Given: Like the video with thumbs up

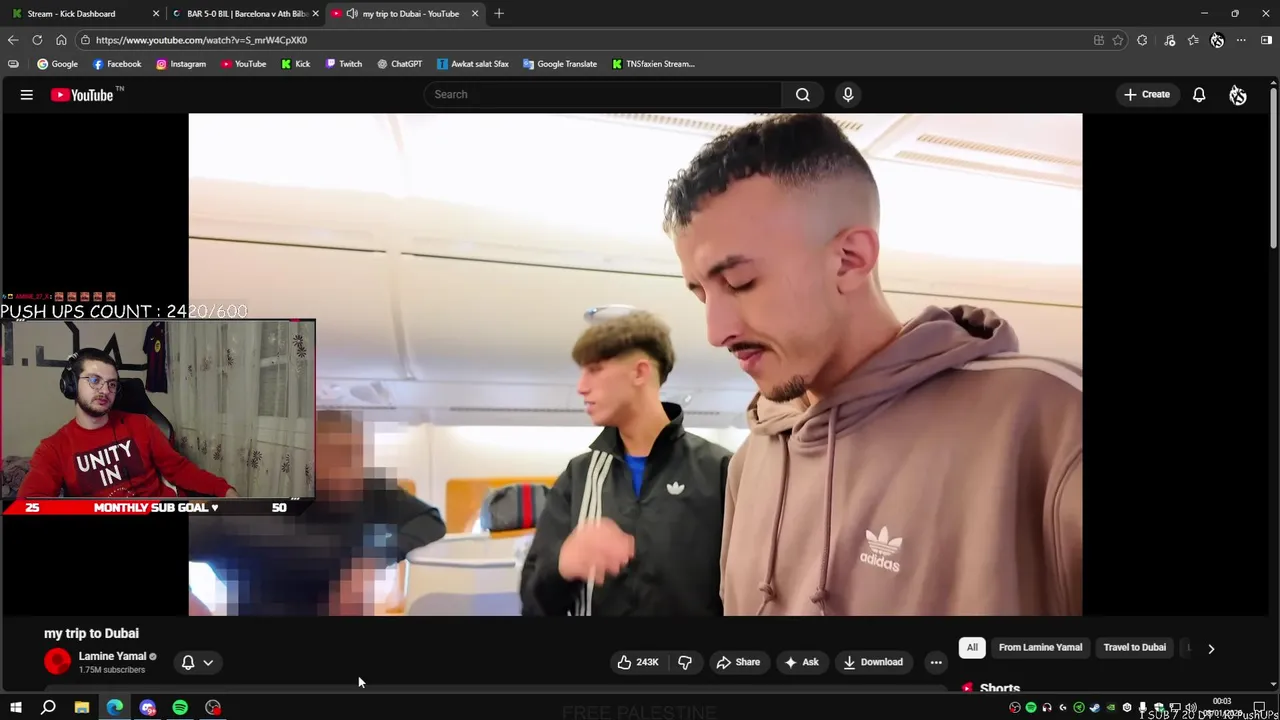Looking at the screenshot, I should (x=637, y=662).
